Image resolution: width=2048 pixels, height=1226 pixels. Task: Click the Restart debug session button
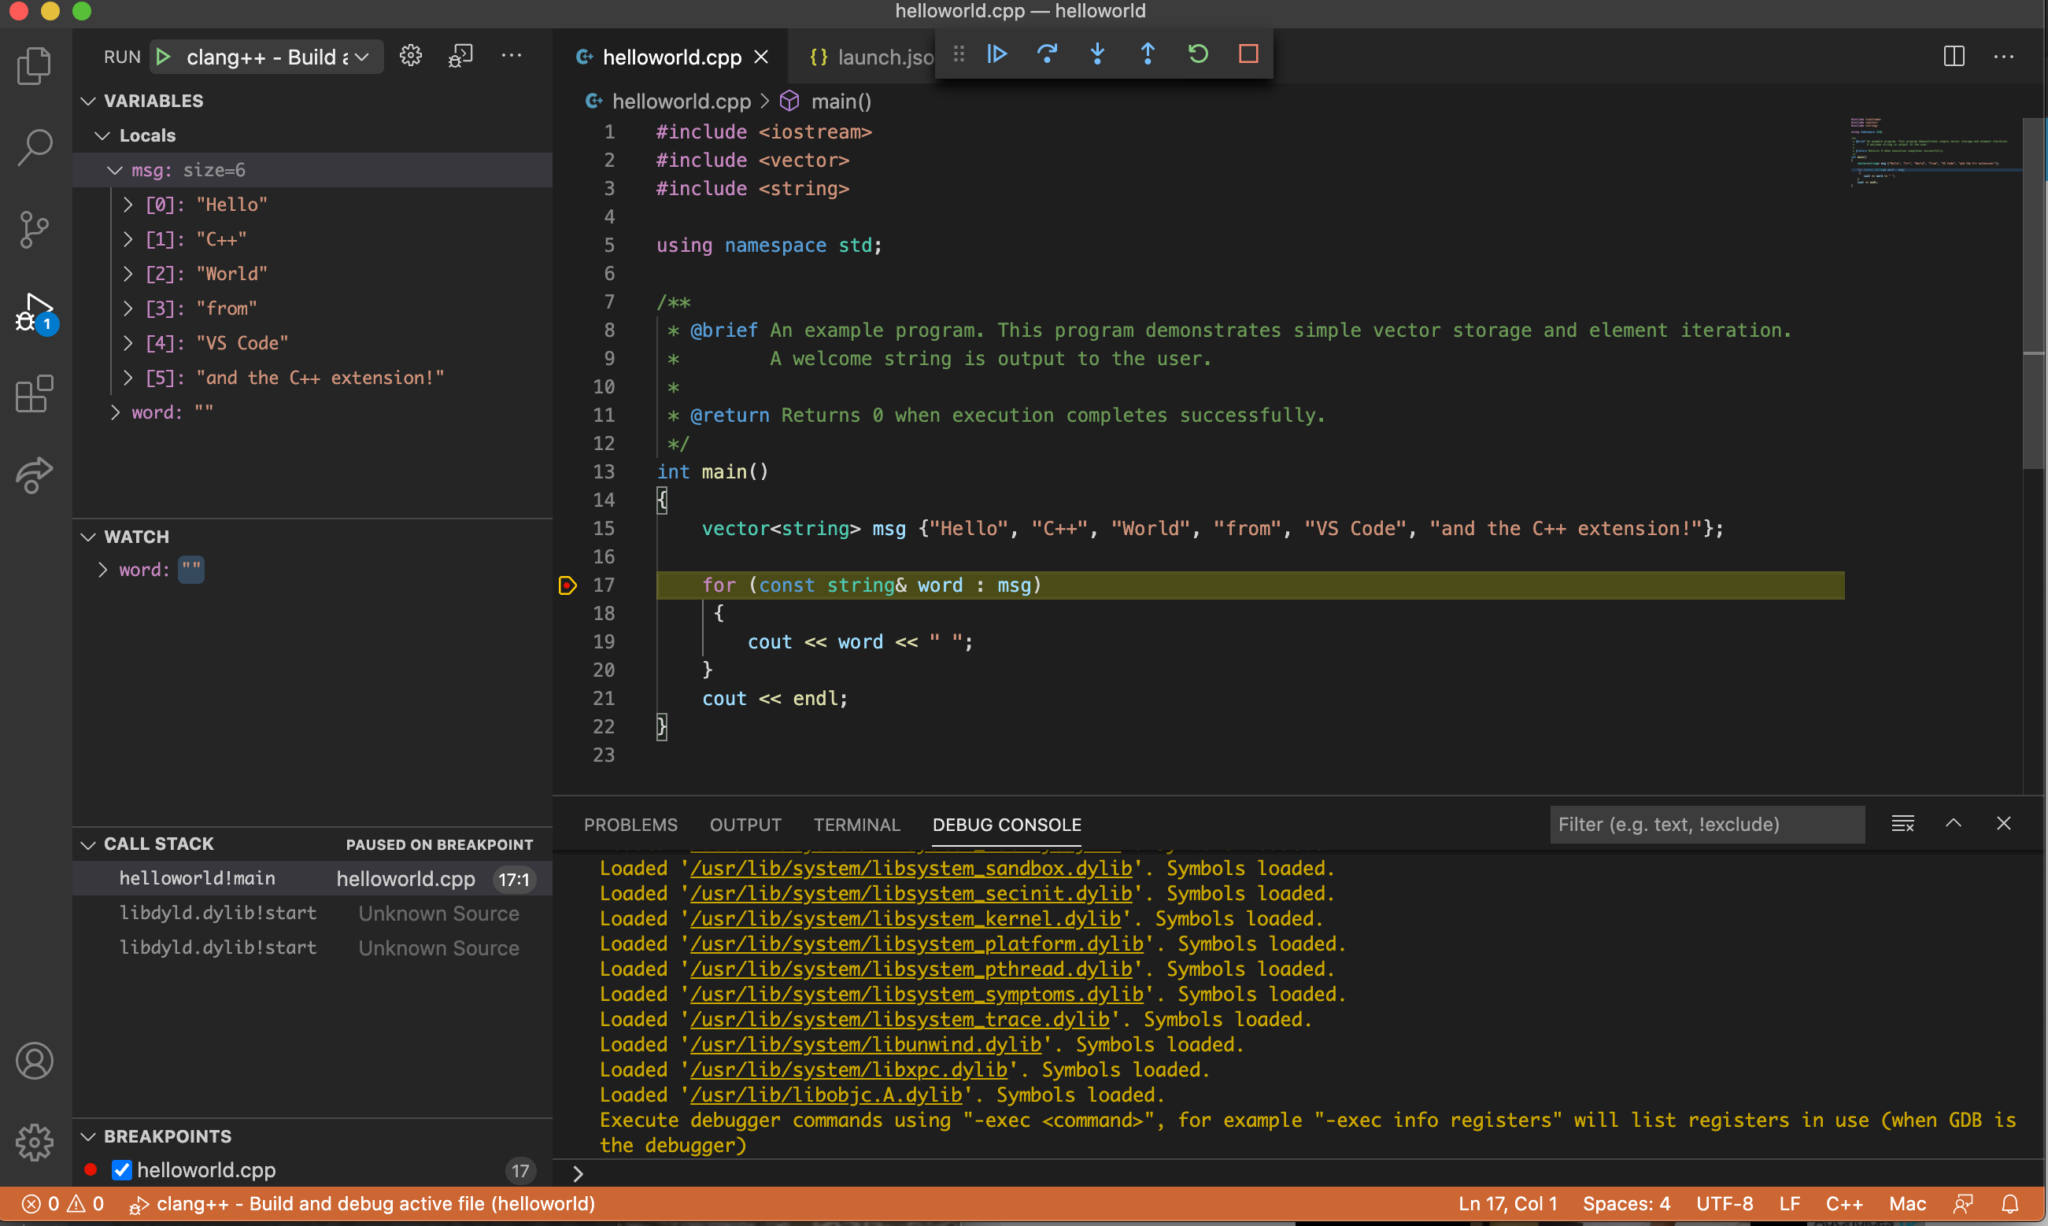point(1198,54)
